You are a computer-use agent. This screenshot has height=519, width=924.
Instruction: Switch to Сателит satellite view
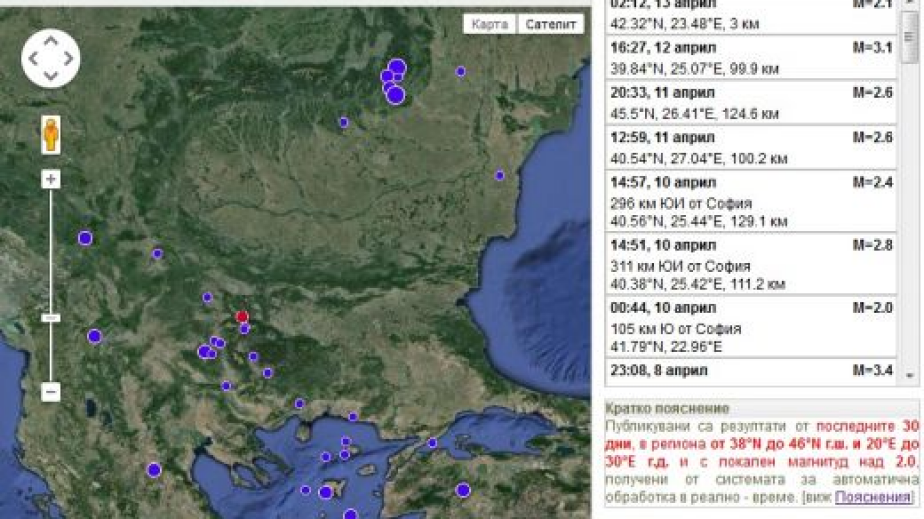click(551, 24)
